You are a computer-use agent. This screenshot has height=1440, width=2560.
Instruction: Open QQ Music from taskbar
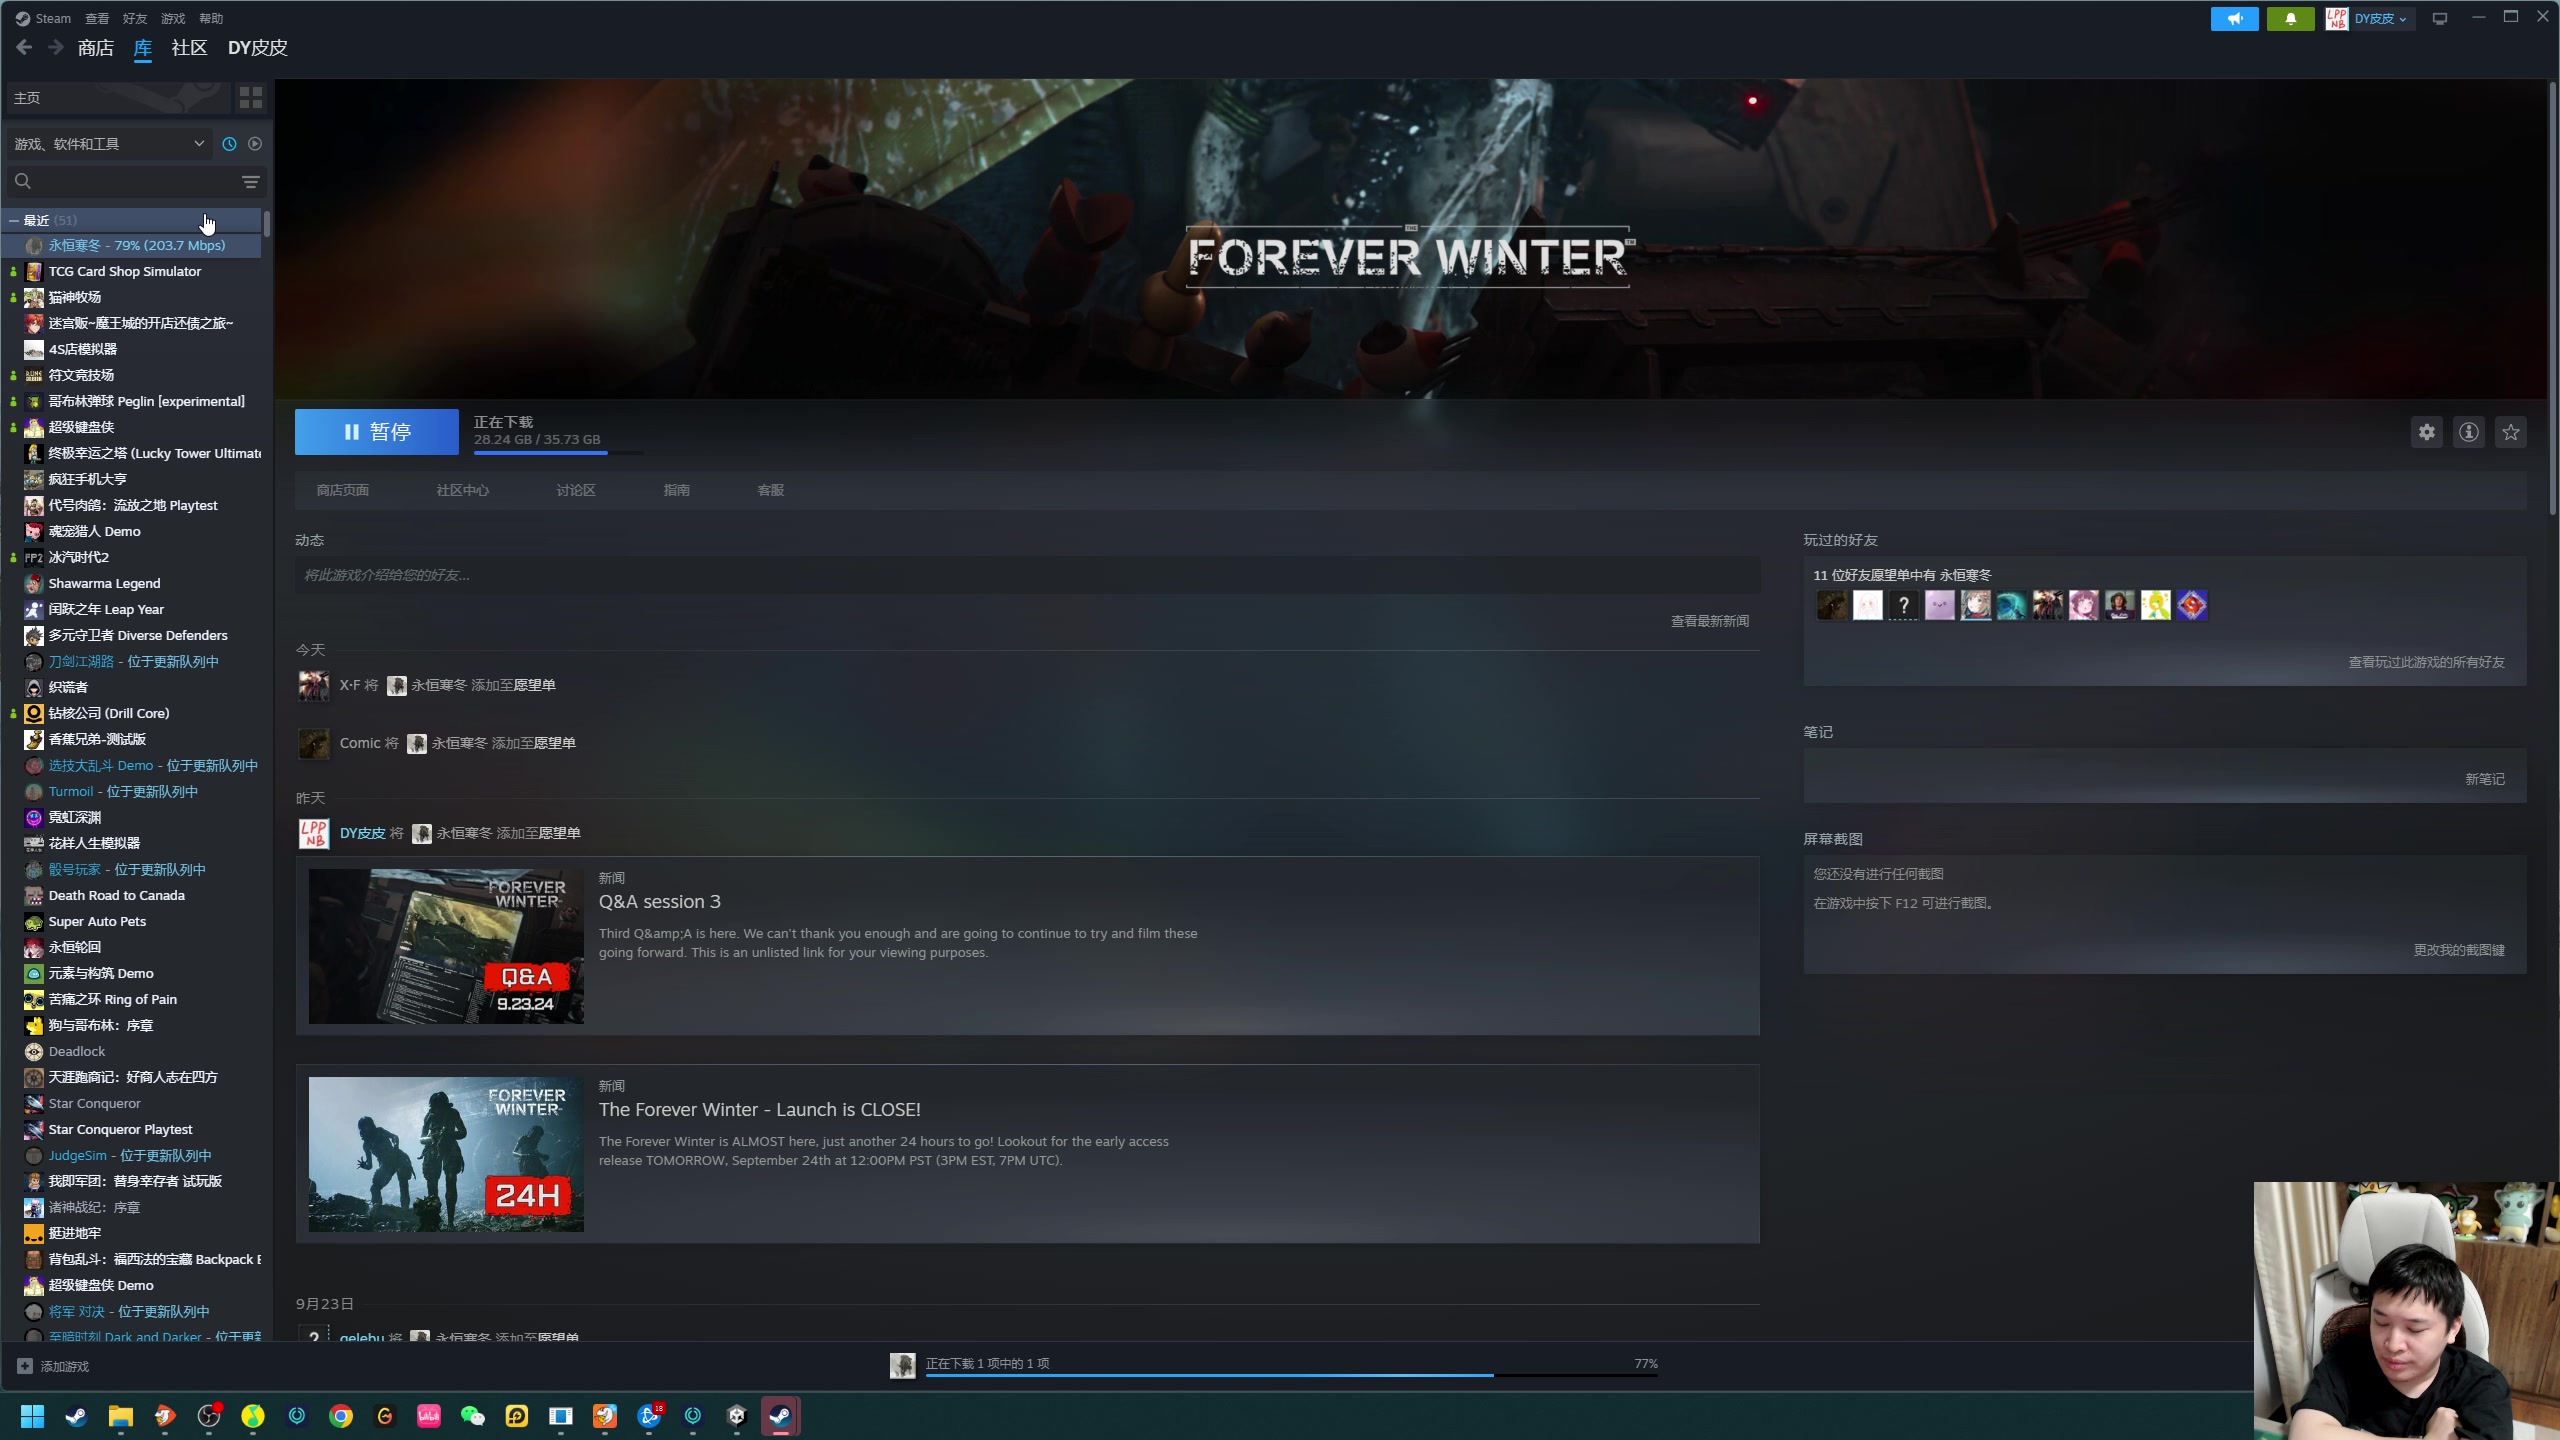[x=253, y=1416]
